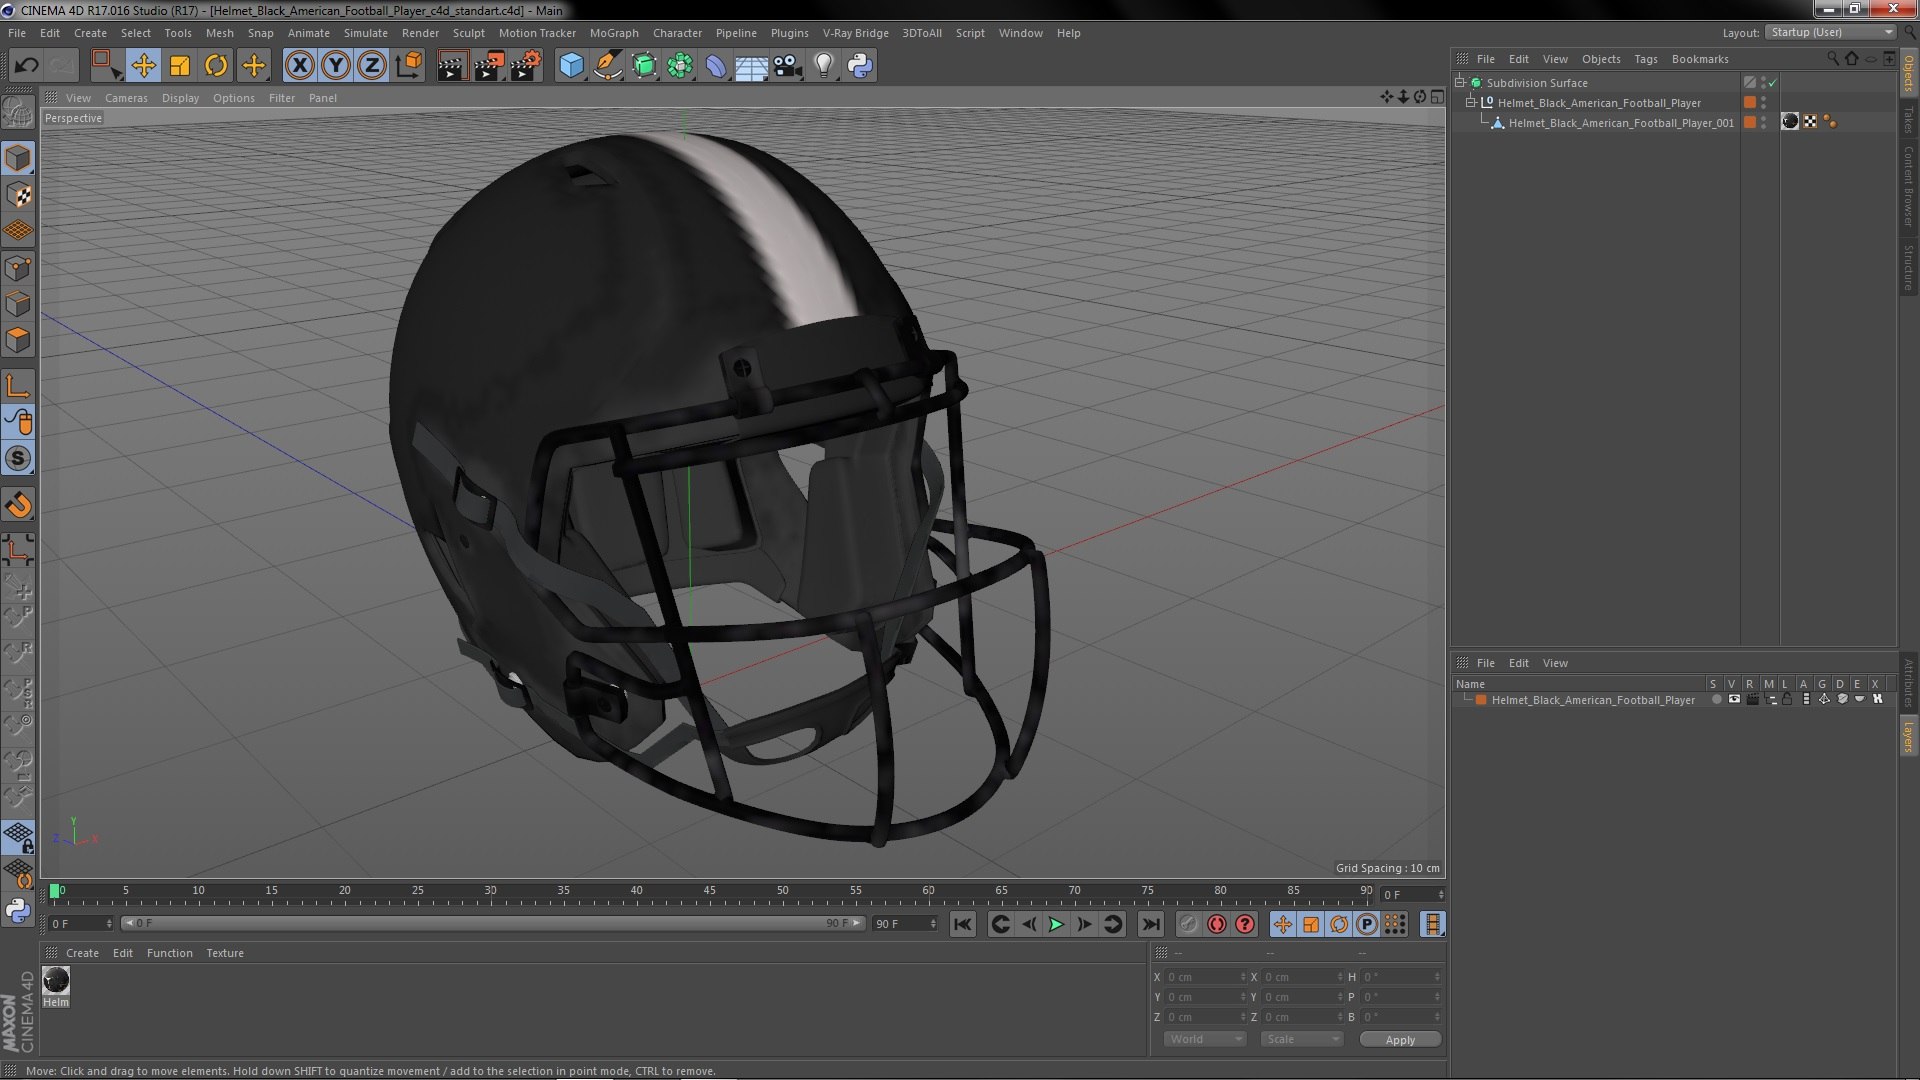Image resolution: width=1920 pixels, height=1080 pixels.
Task: Toggle Subdivision Surface enable checkmark
Action: pyautogui.click(x=1773, y=83)
